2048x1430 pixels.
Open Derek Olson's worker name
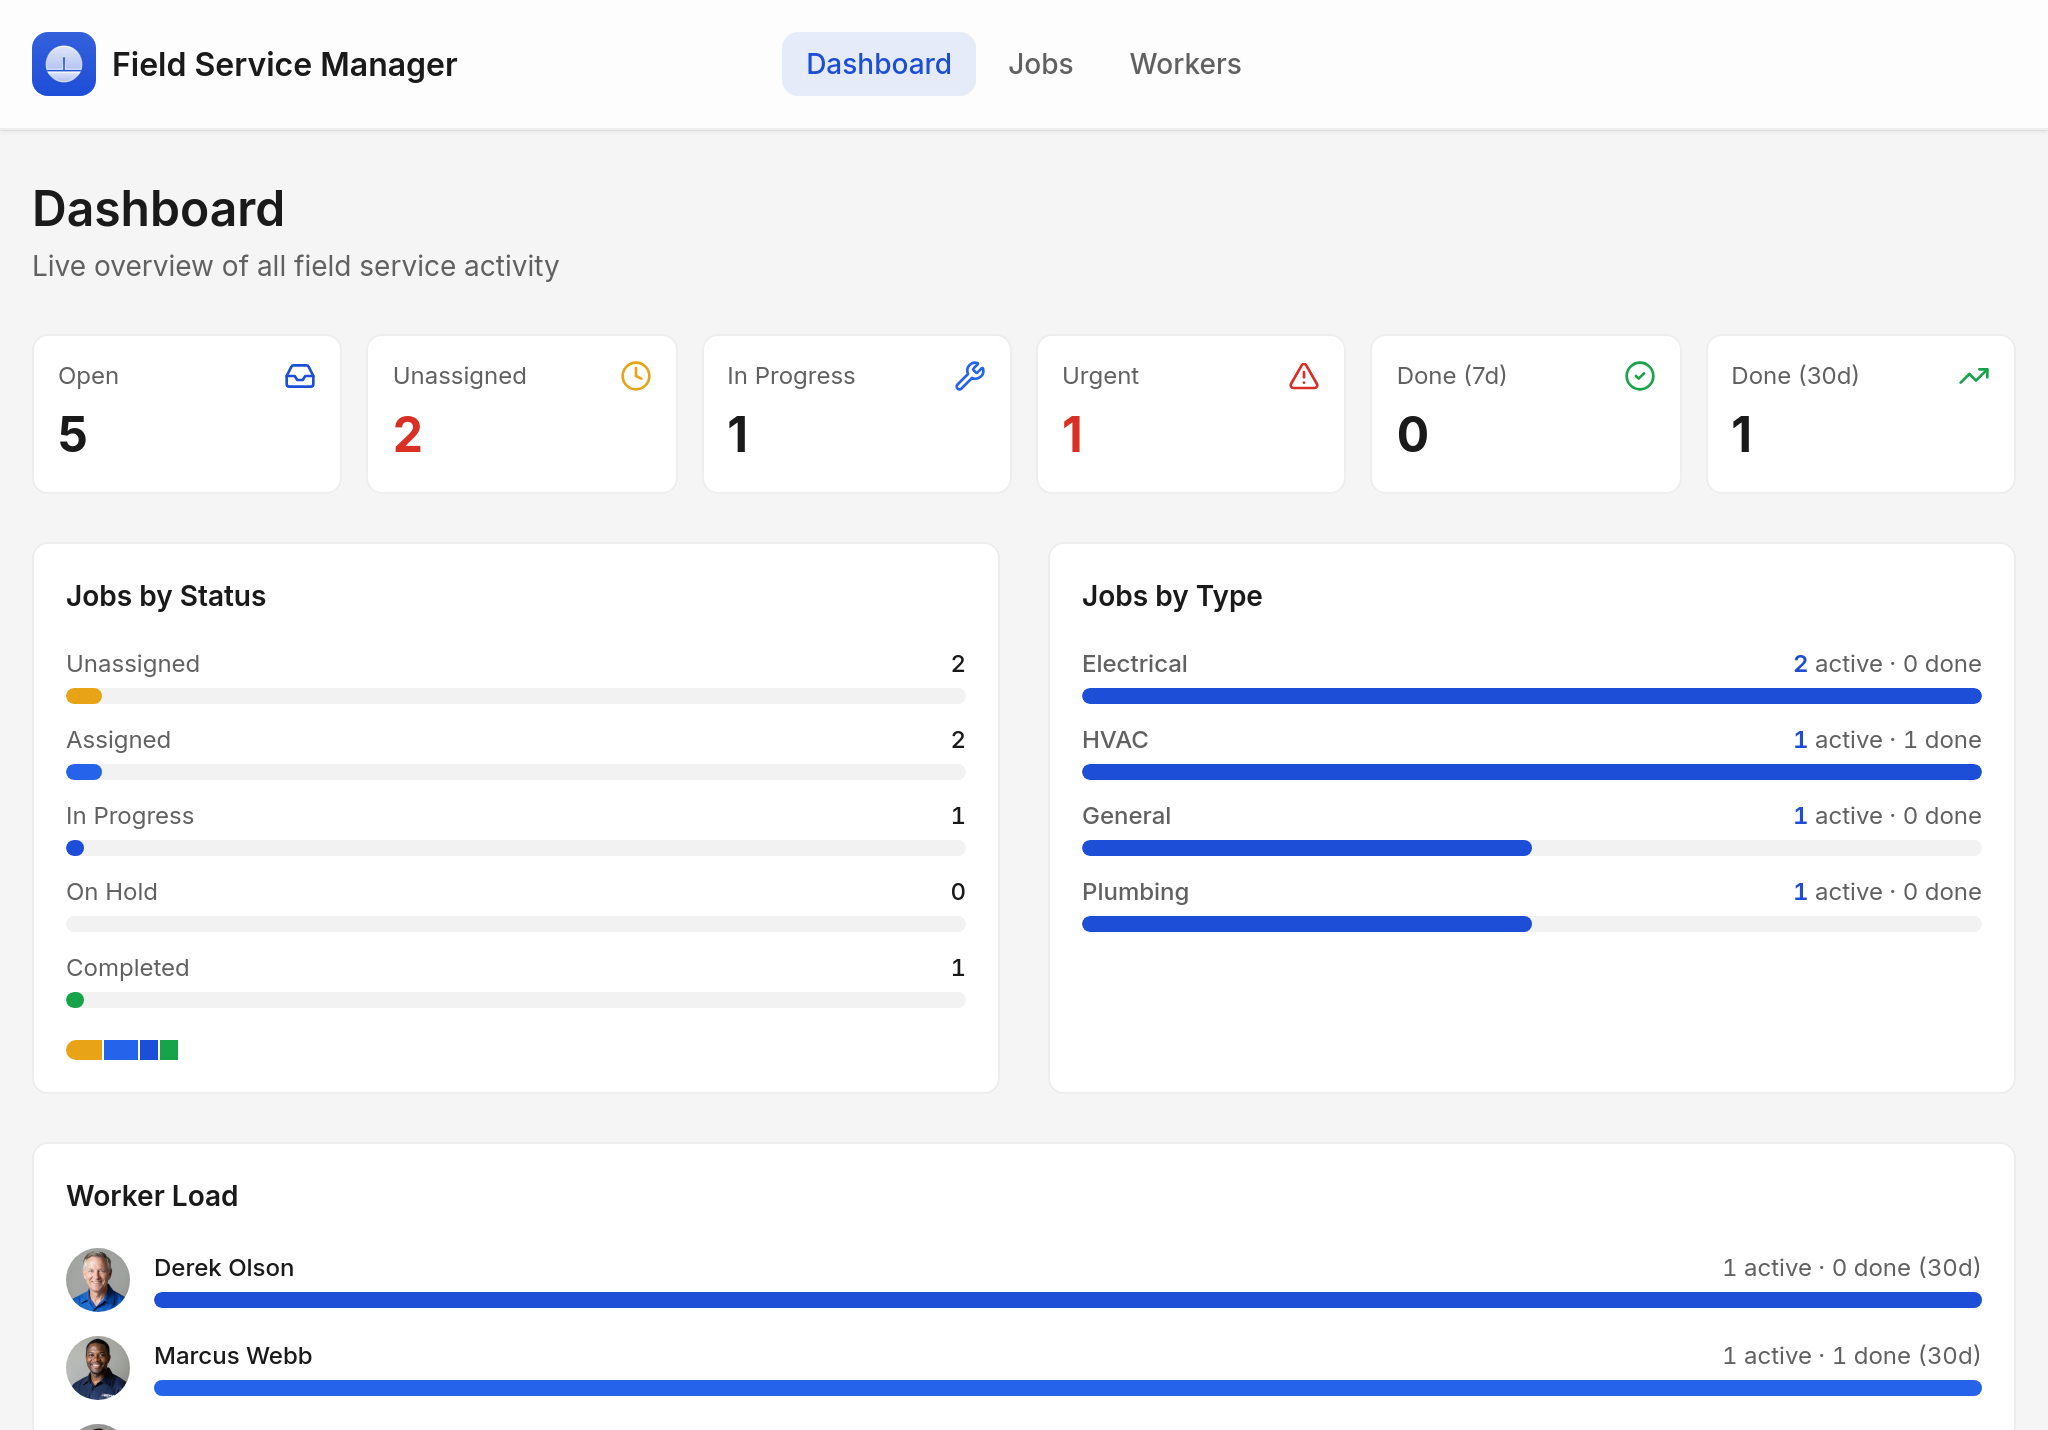(224, 1268)
